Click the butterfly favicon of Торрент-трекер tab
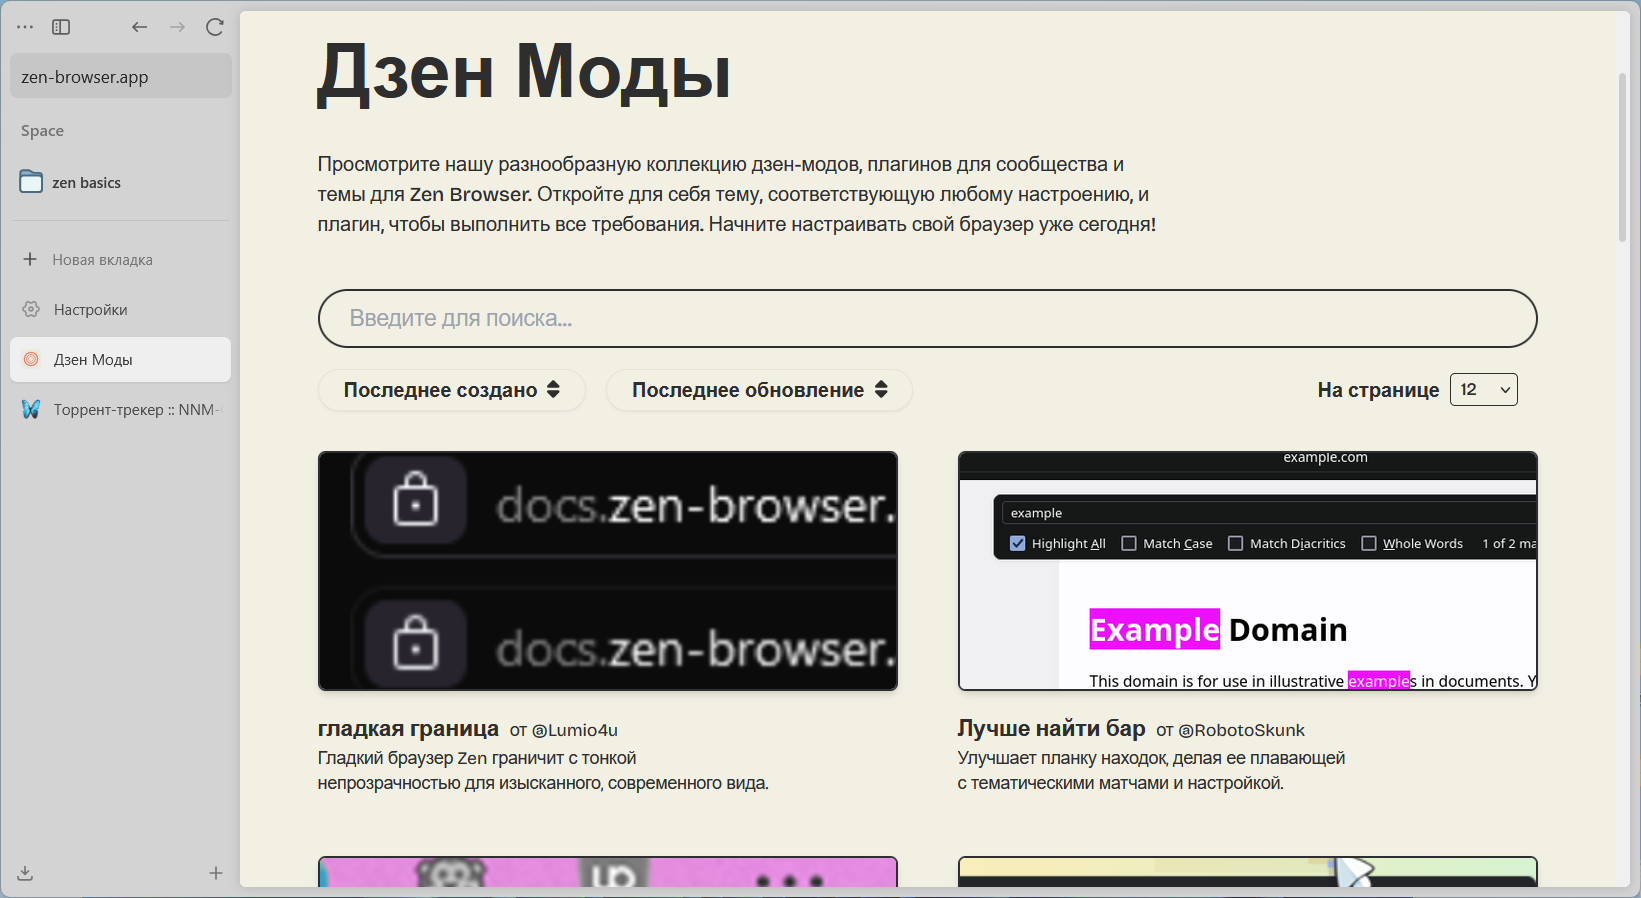Screen dimensions: 1641x898 [x=31, y=409]
